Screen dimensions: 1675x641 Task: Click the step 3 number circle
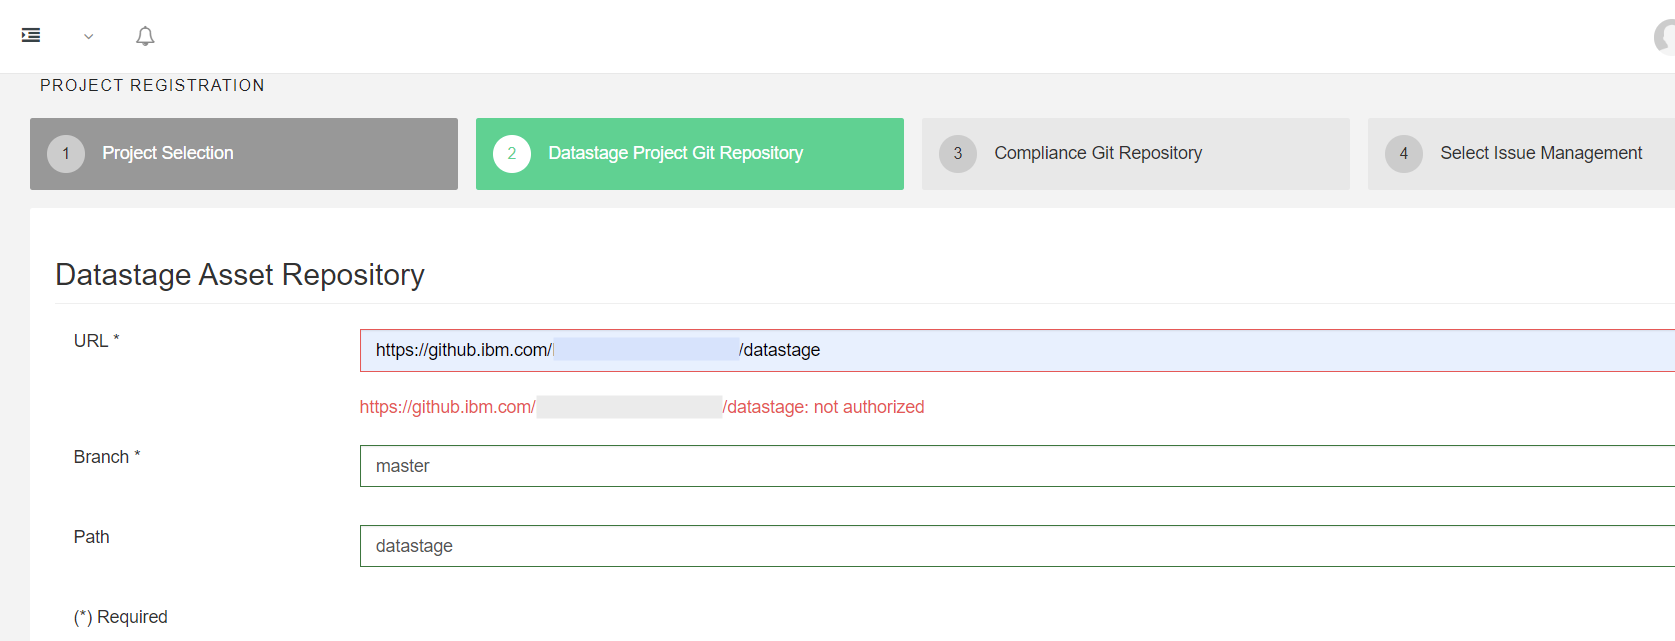pyautogui.click(x=958, y=154)
